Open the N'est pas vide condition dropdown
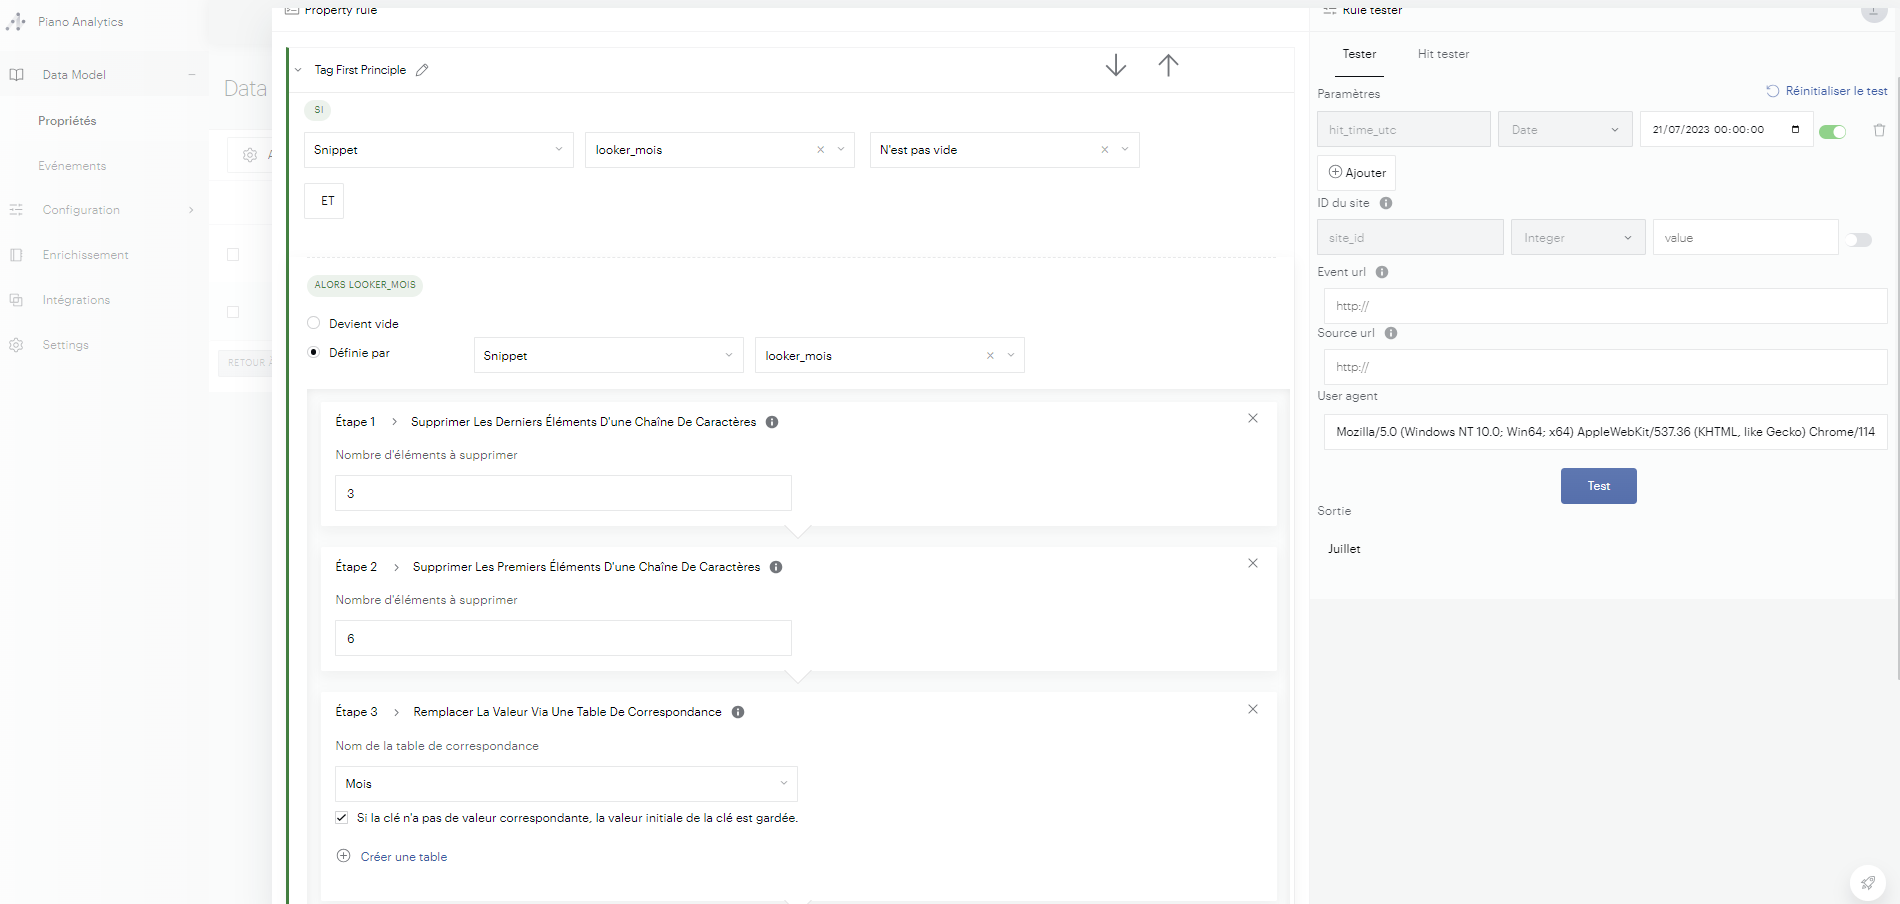The width and height of the screenshot is (1900, 904). click(x=1125, y=150)
